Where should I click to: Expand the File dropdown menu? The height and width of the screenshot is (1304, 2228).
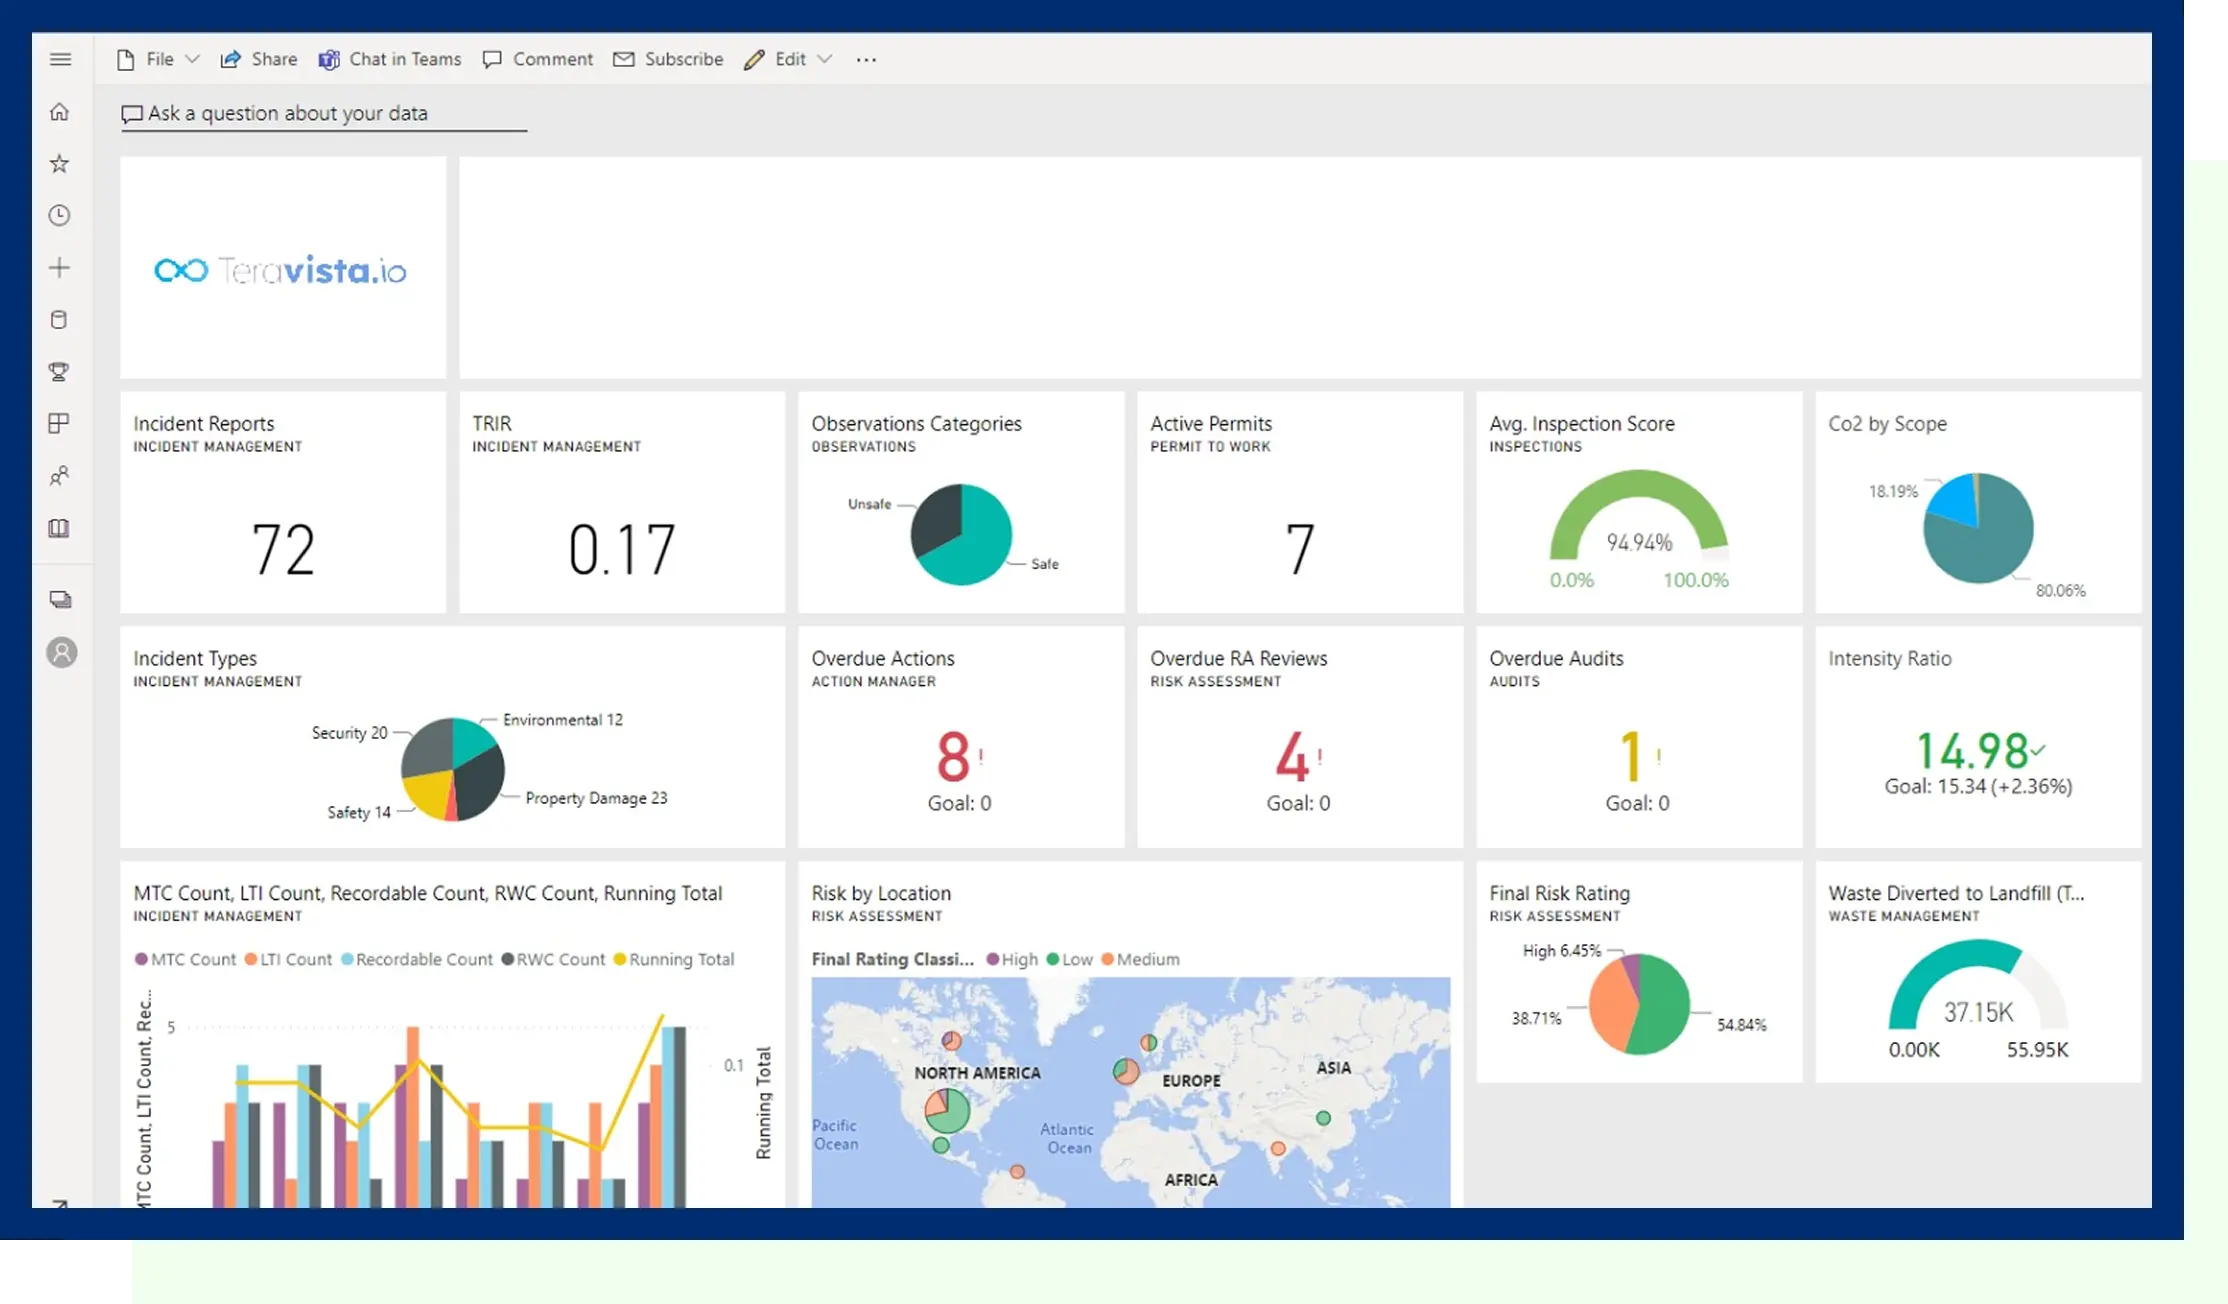159,59
